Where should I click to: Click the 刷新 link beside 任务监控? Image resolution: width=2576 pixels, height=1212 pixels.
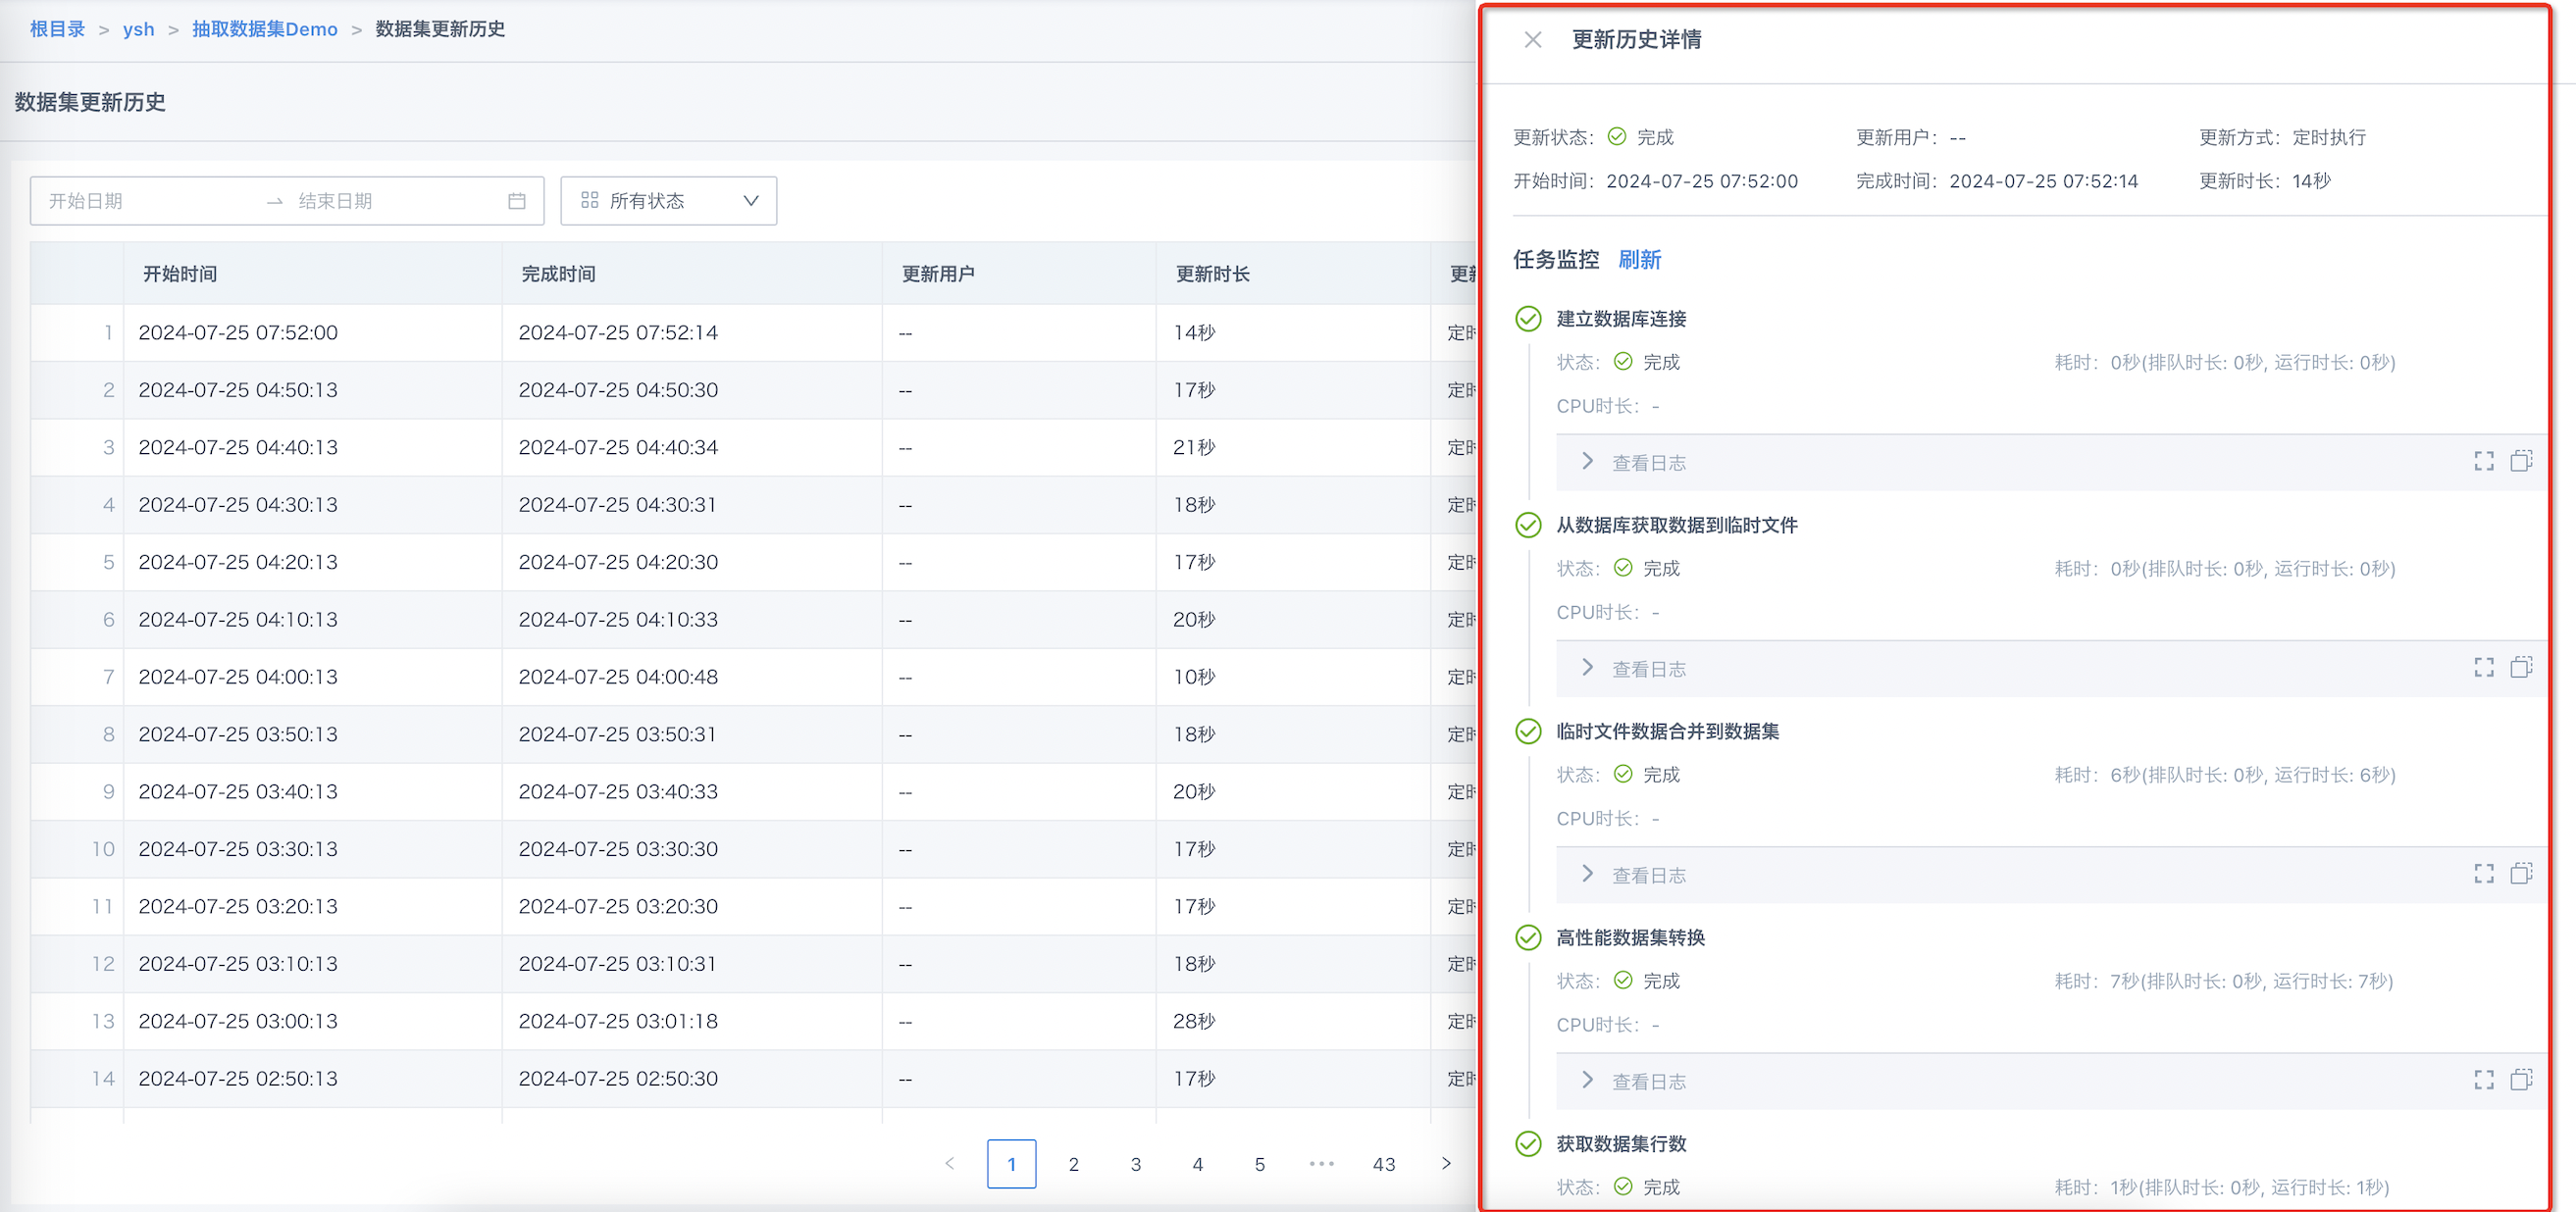1639,260
